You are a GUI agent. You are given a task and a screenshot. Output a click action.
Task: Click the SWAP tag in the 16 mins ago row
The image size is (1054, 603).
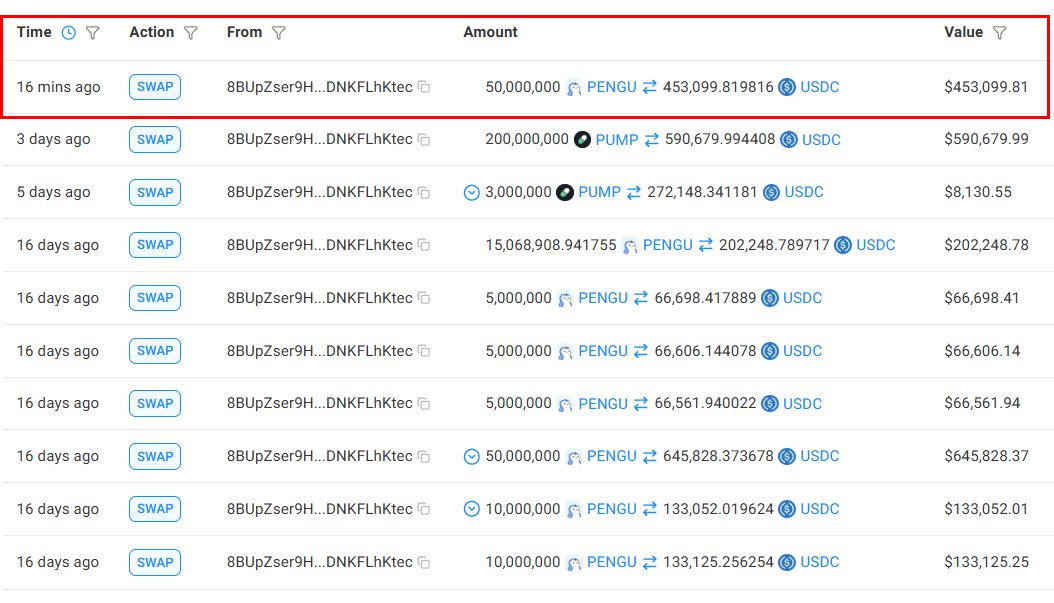click(155, 87)
